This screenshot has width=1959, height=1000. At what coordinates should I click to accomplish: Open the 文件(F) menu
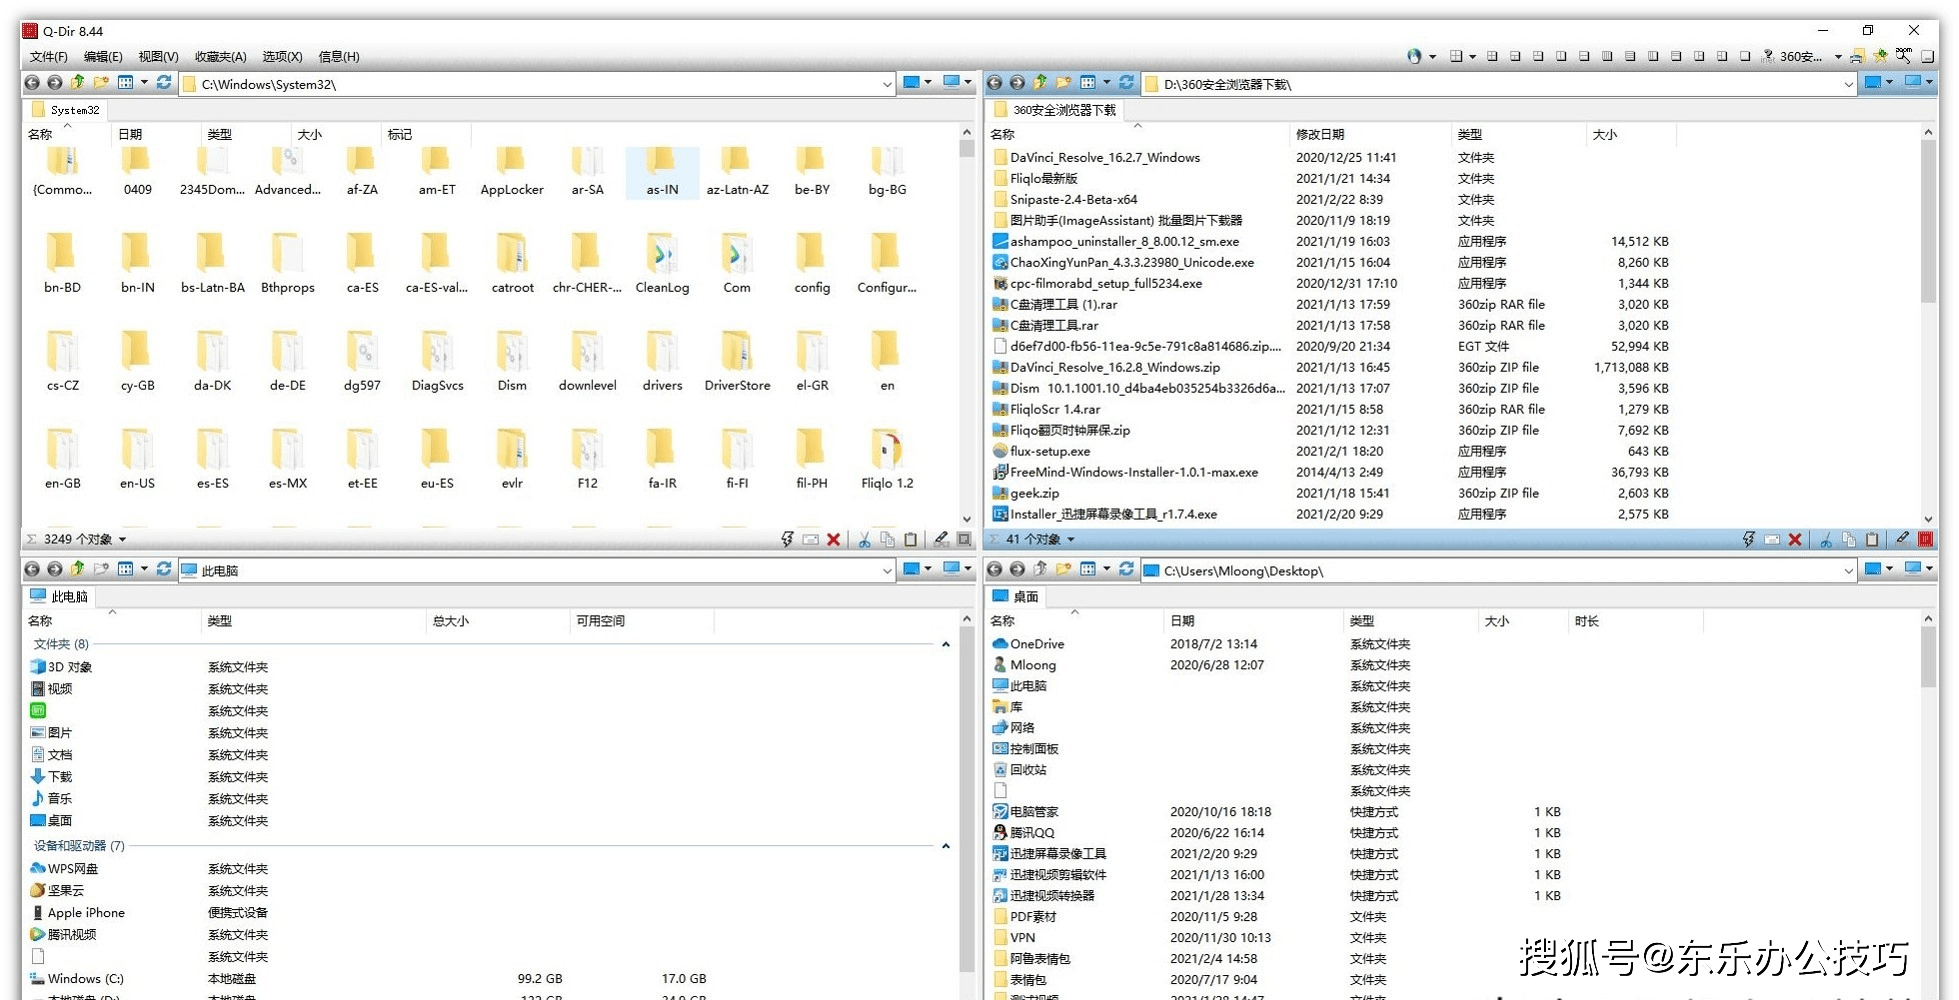[49, 57]
